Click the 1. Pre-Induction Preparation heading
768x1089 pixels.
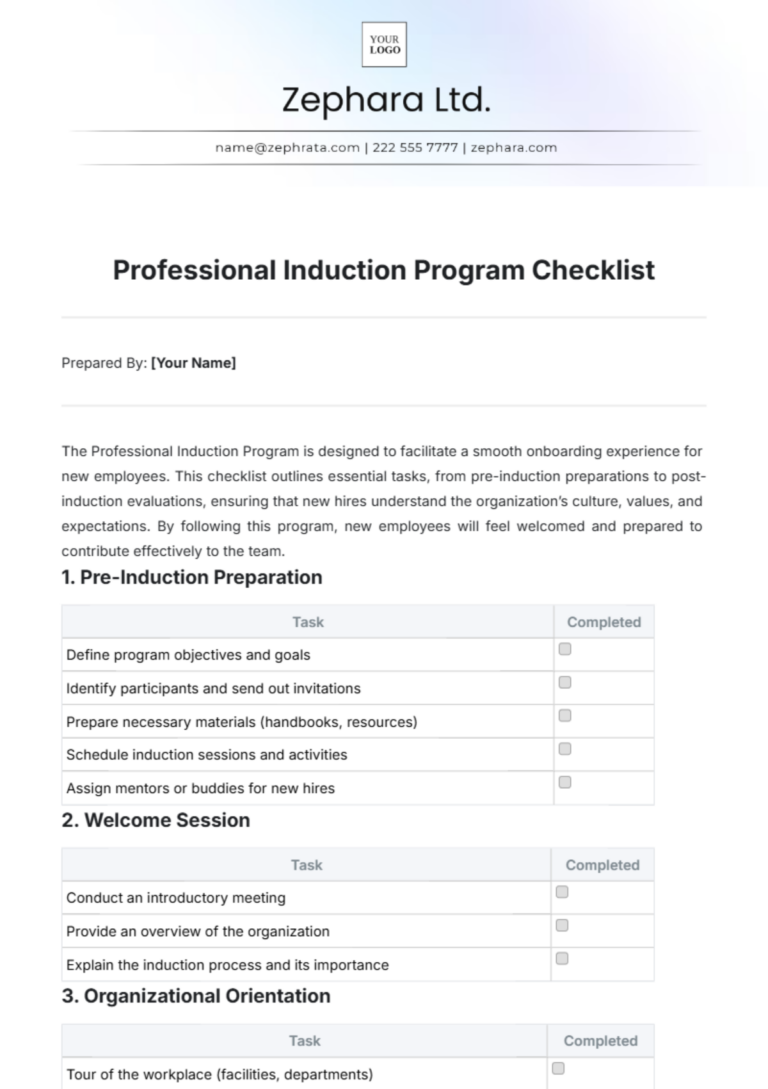192,577
